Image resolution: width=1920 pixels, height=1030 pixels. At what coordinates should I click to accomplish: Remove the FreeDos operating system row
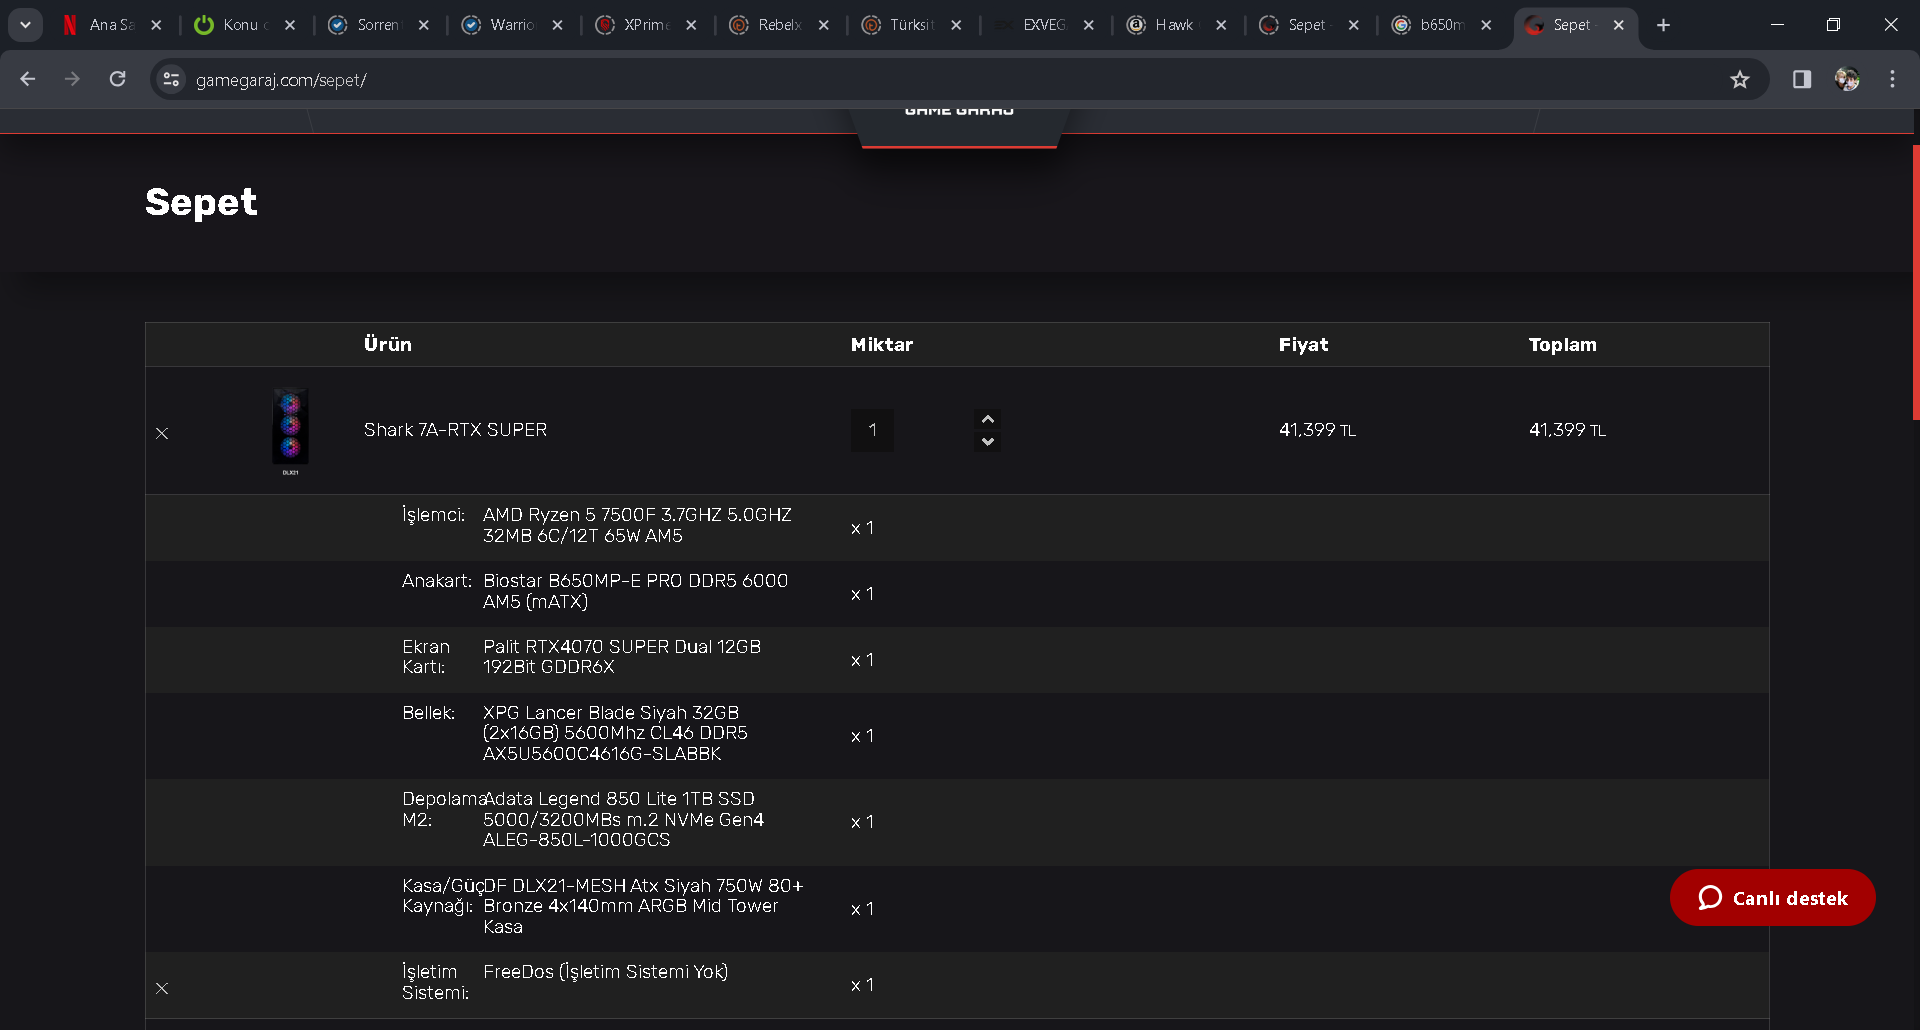tap(162, 988)
